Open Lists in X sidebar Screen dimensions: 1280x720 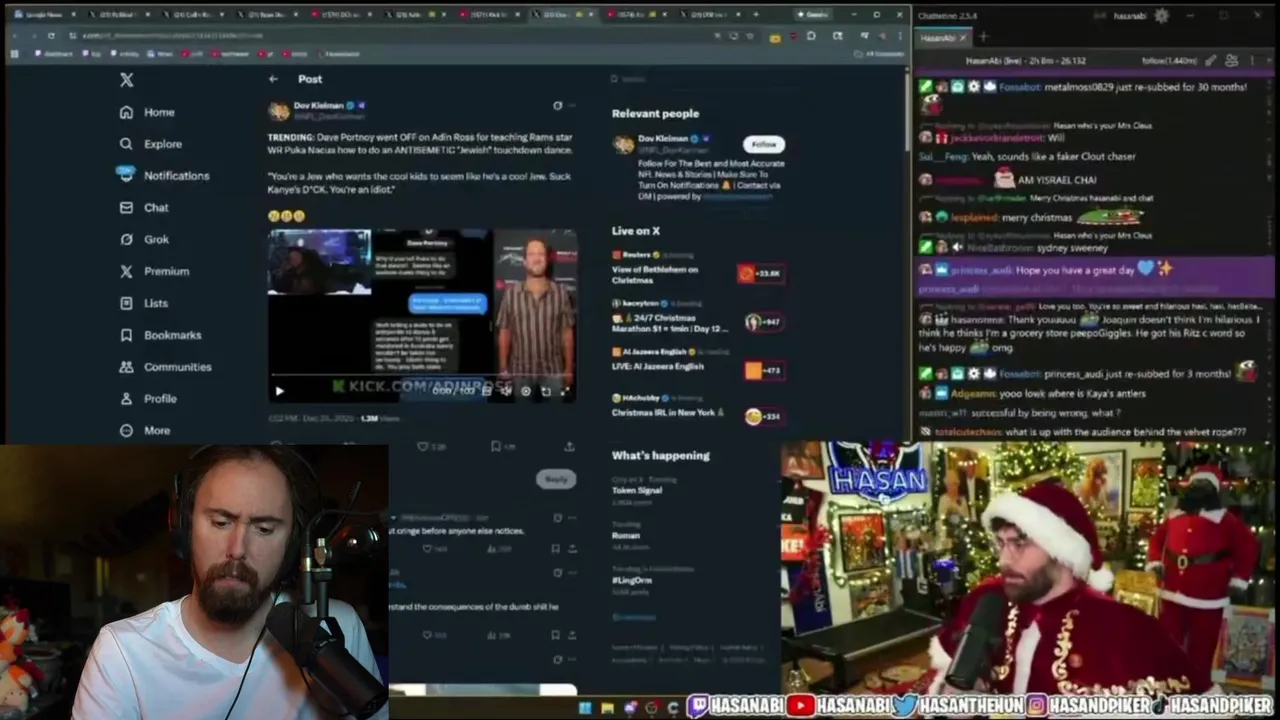(x=143, y=303)
